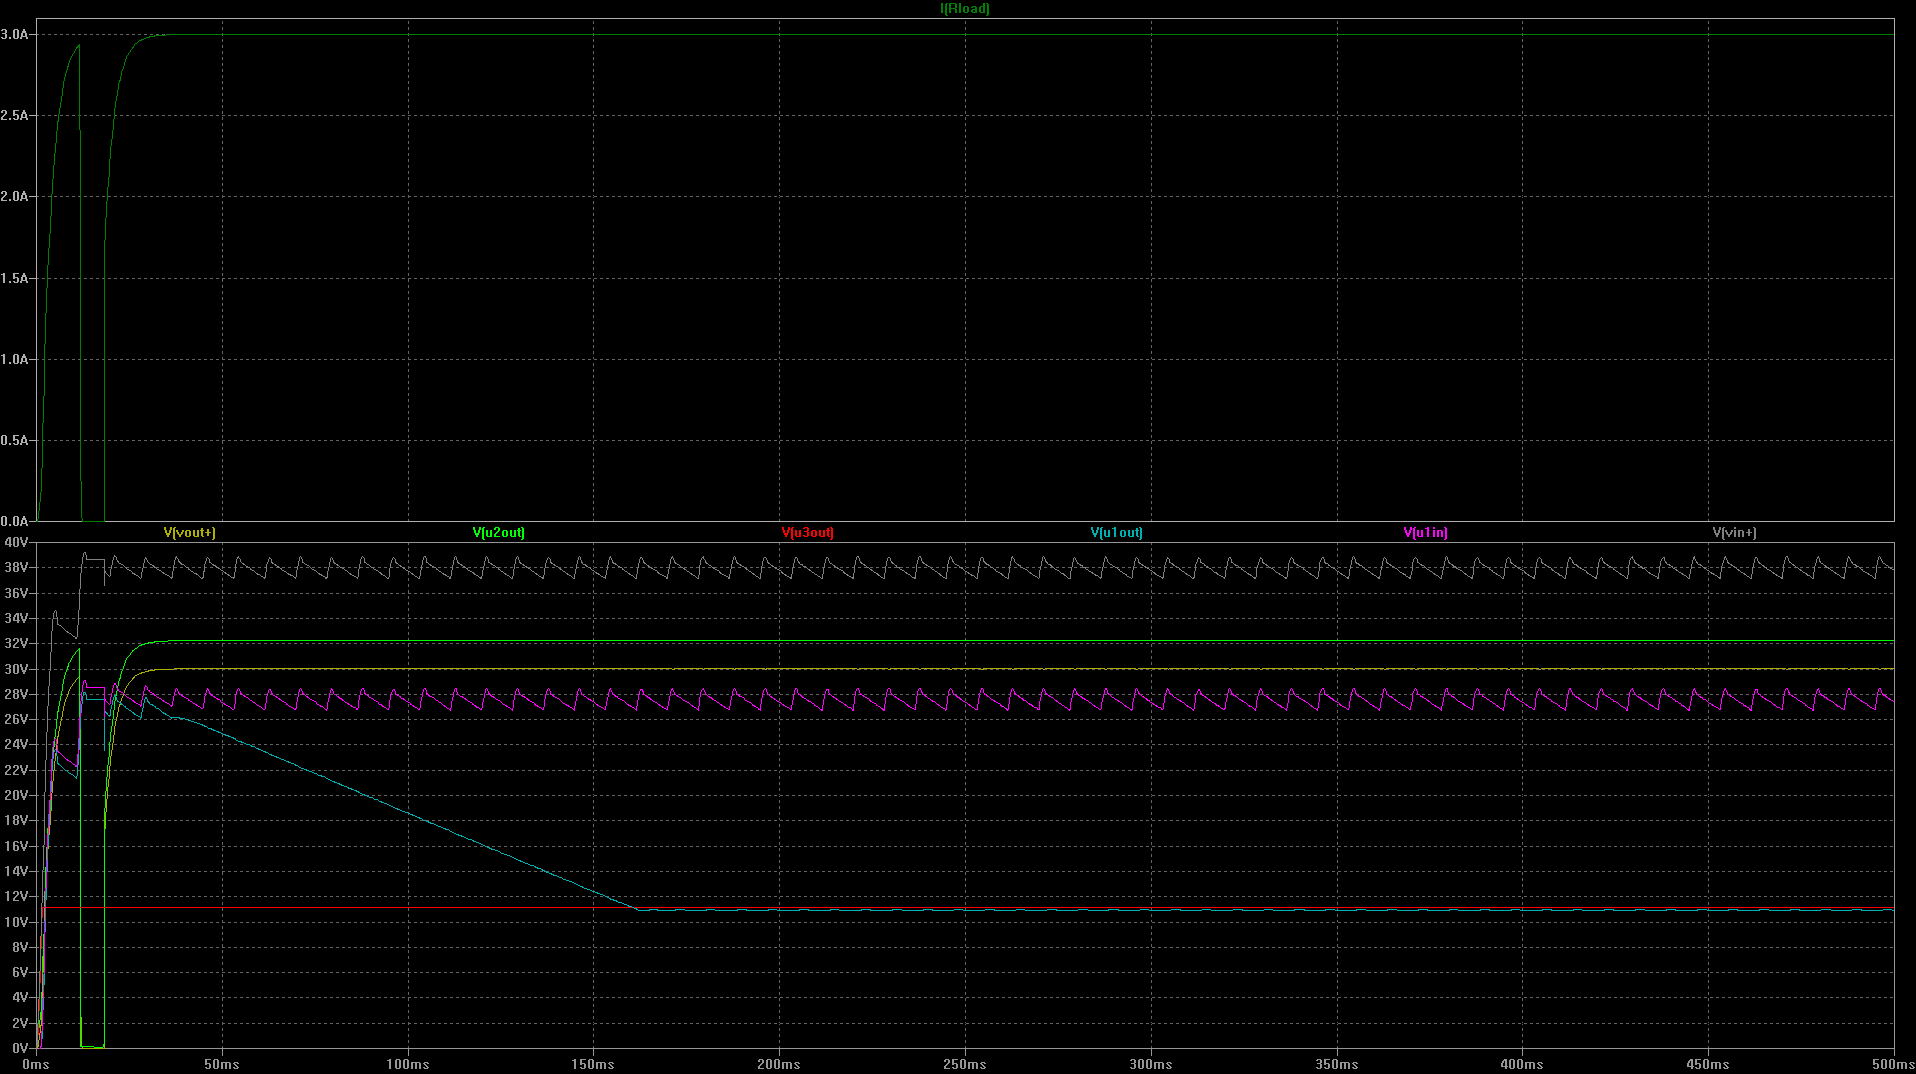Screen dimensions: 1916x1074
Task: Click the 32V axis value
Action: tap(16, 644)
